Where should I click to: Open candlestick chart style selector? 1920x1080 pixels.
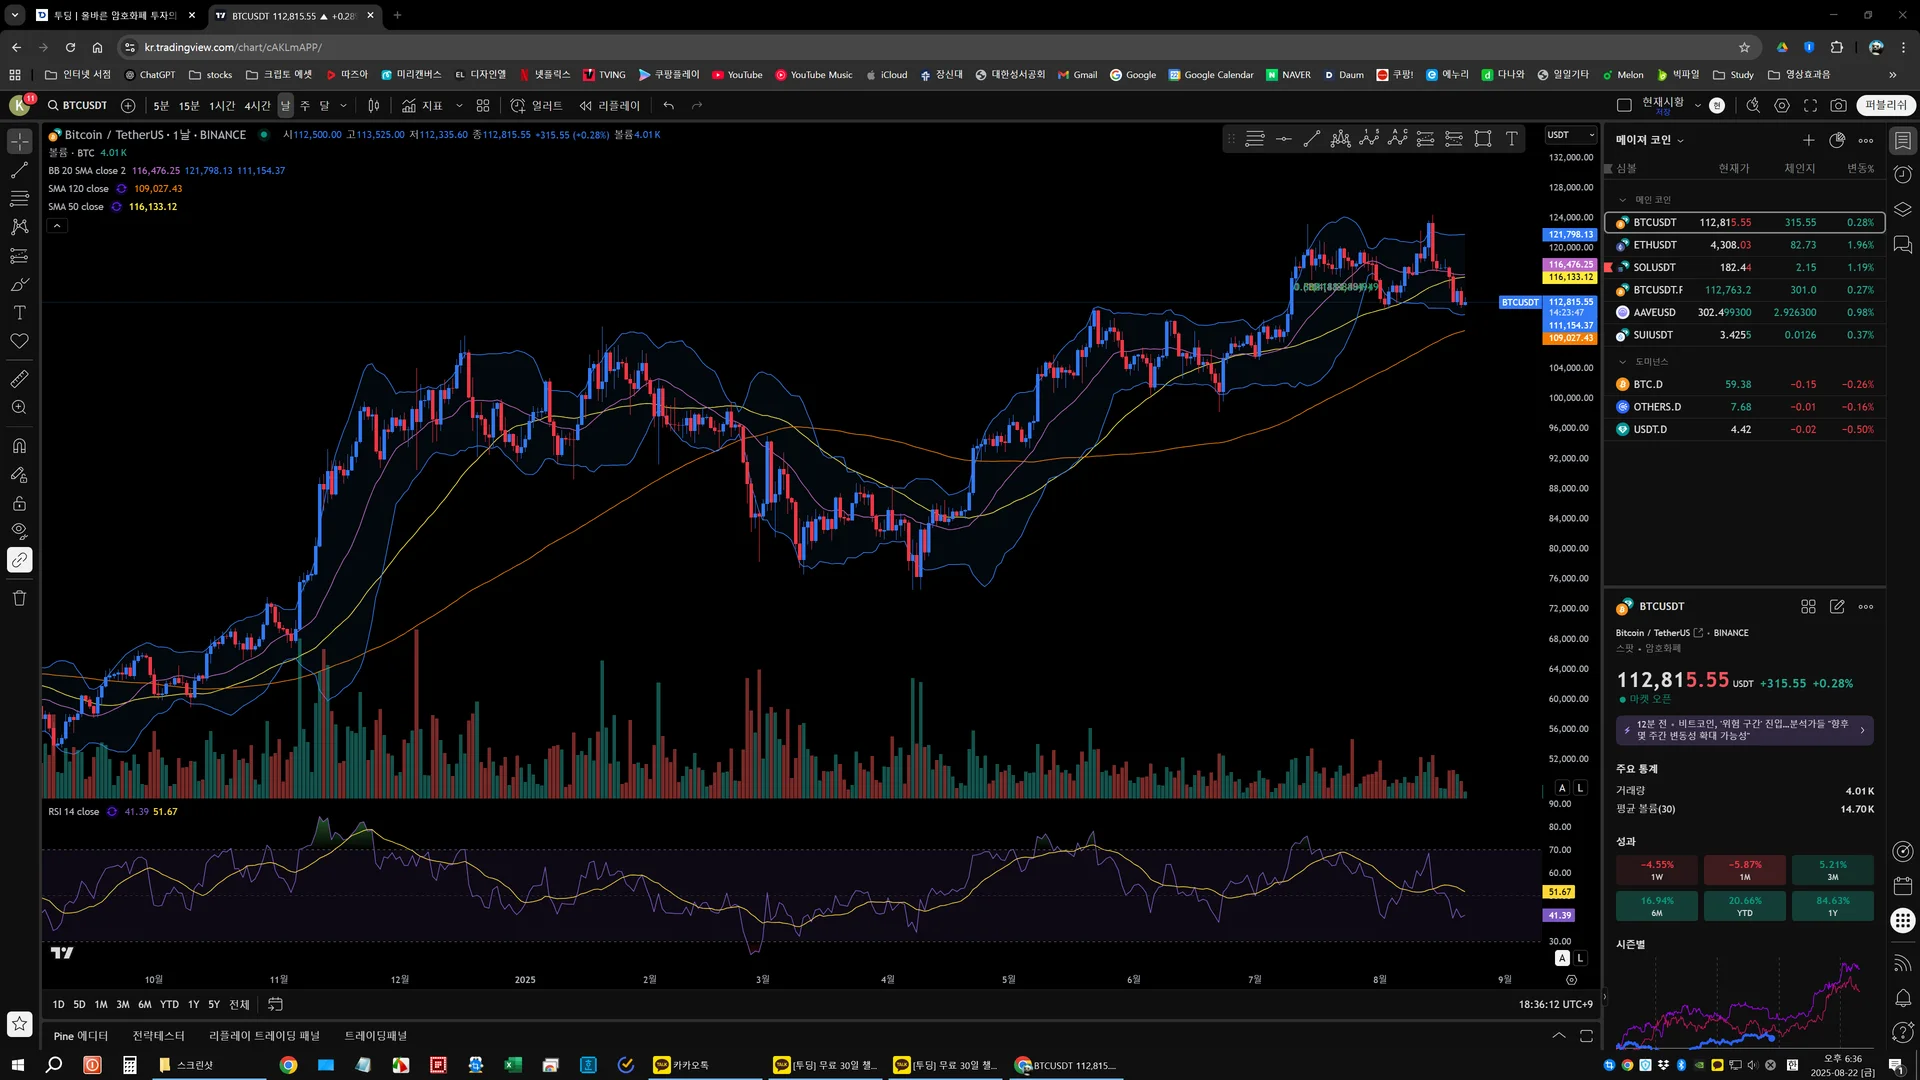[x=373, y=105]
